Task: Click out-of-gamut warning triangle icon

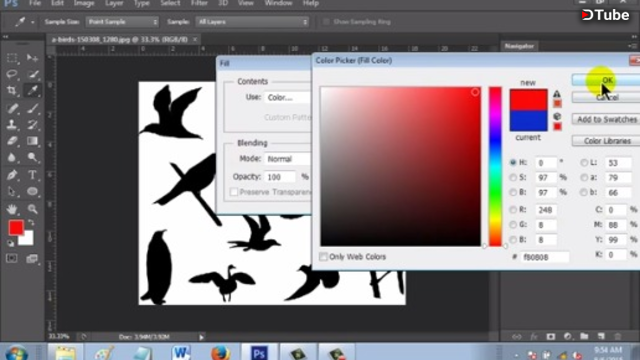Action: pos(557,94)
